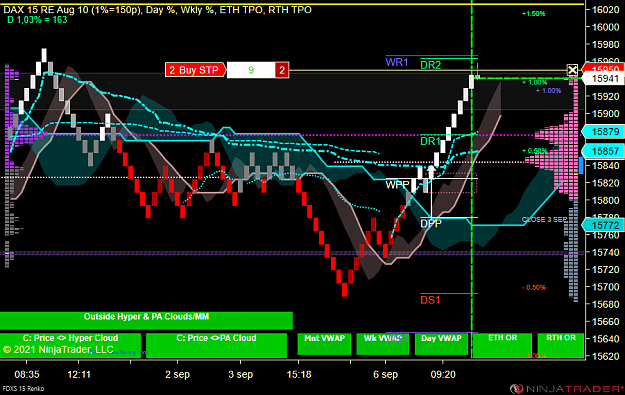The image size is (625, 395).
Task: Click the white up arrow marker near WPP
Action: pyautogui.click(x=431, y=171)
